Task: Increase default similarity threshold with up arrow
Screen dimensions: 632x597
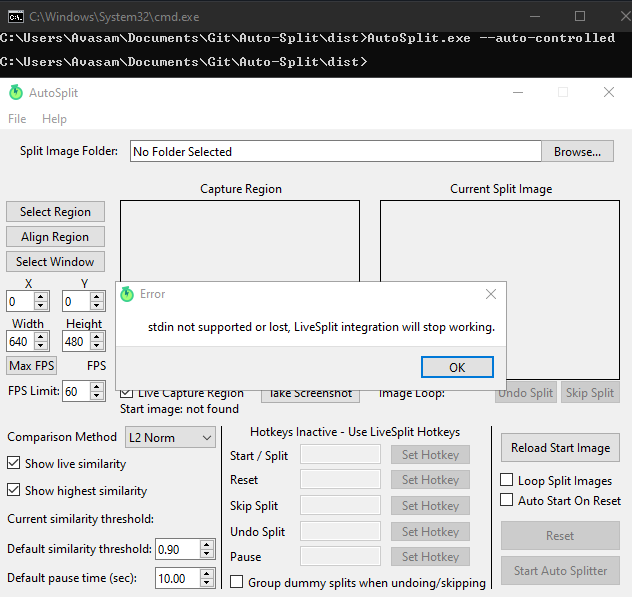Action: tap(207, 545)
